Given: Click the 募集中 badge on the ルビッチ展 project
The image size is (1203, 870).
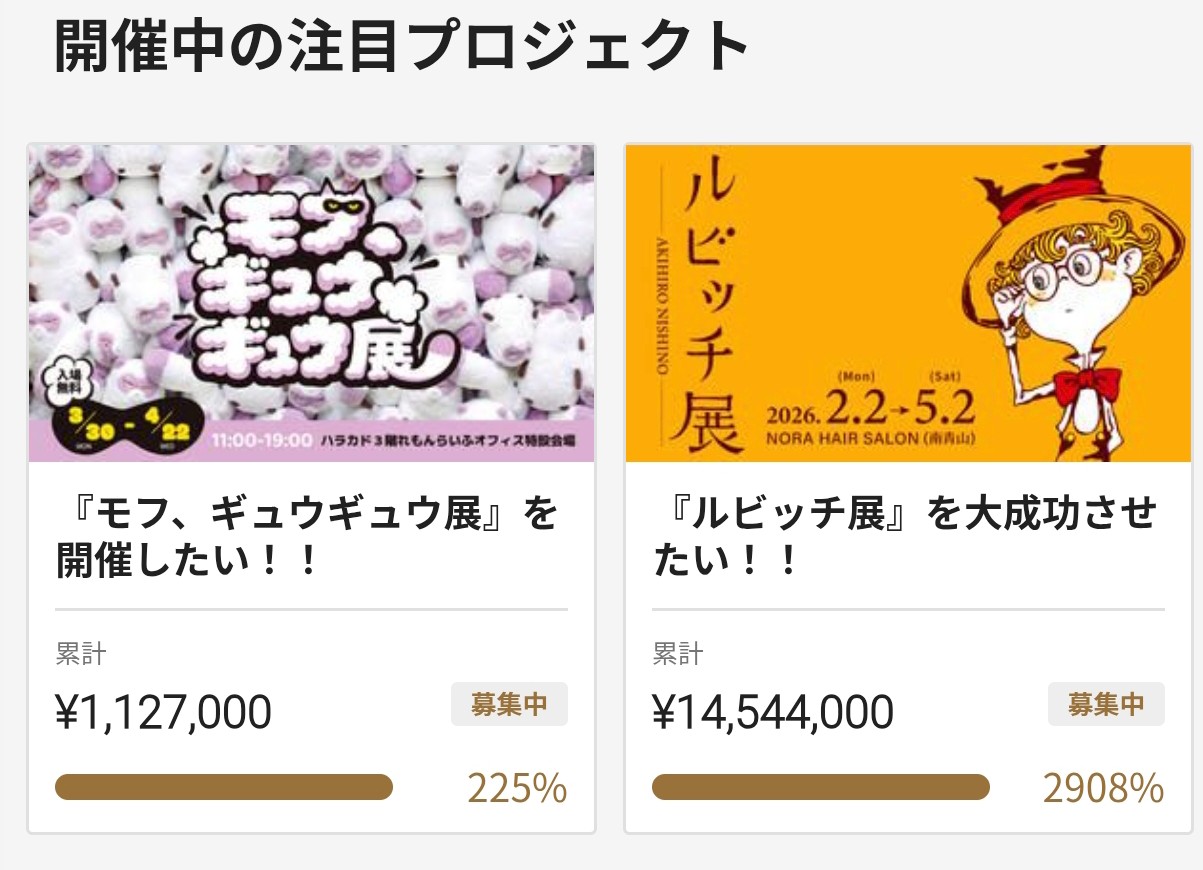Looking at the screenshot, I should (1106, 704).
